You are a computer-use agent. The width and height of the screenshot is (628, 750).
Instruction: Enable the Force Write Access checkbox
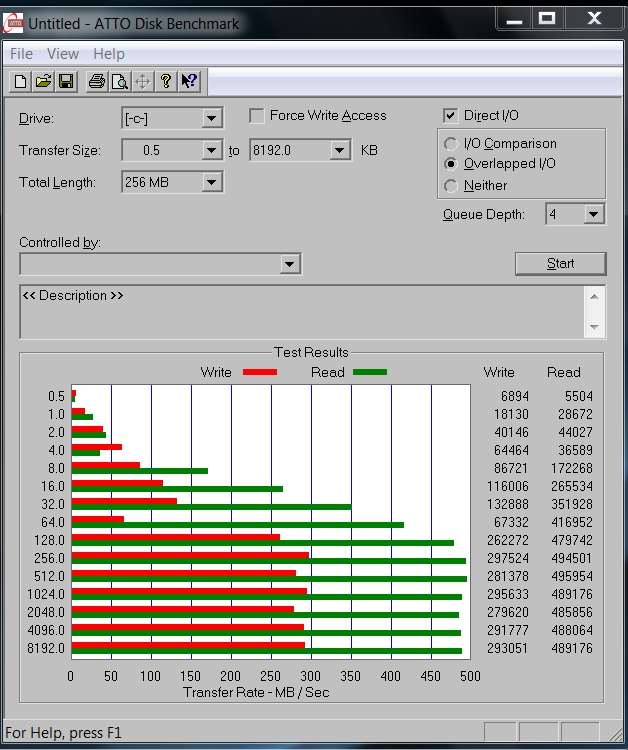pyautogui.click(x=257, y=116)
